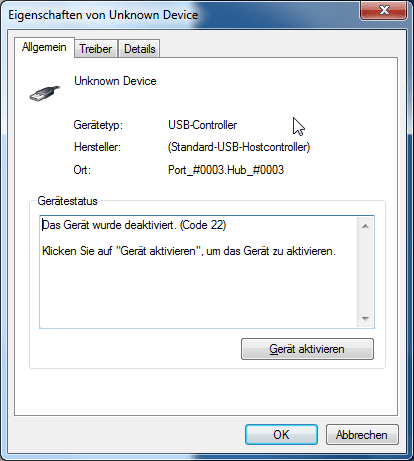Click the Standard-USB-Hostcontroller manufacturer value
This screenshot has width=414, height=461.
coord(239,147)
